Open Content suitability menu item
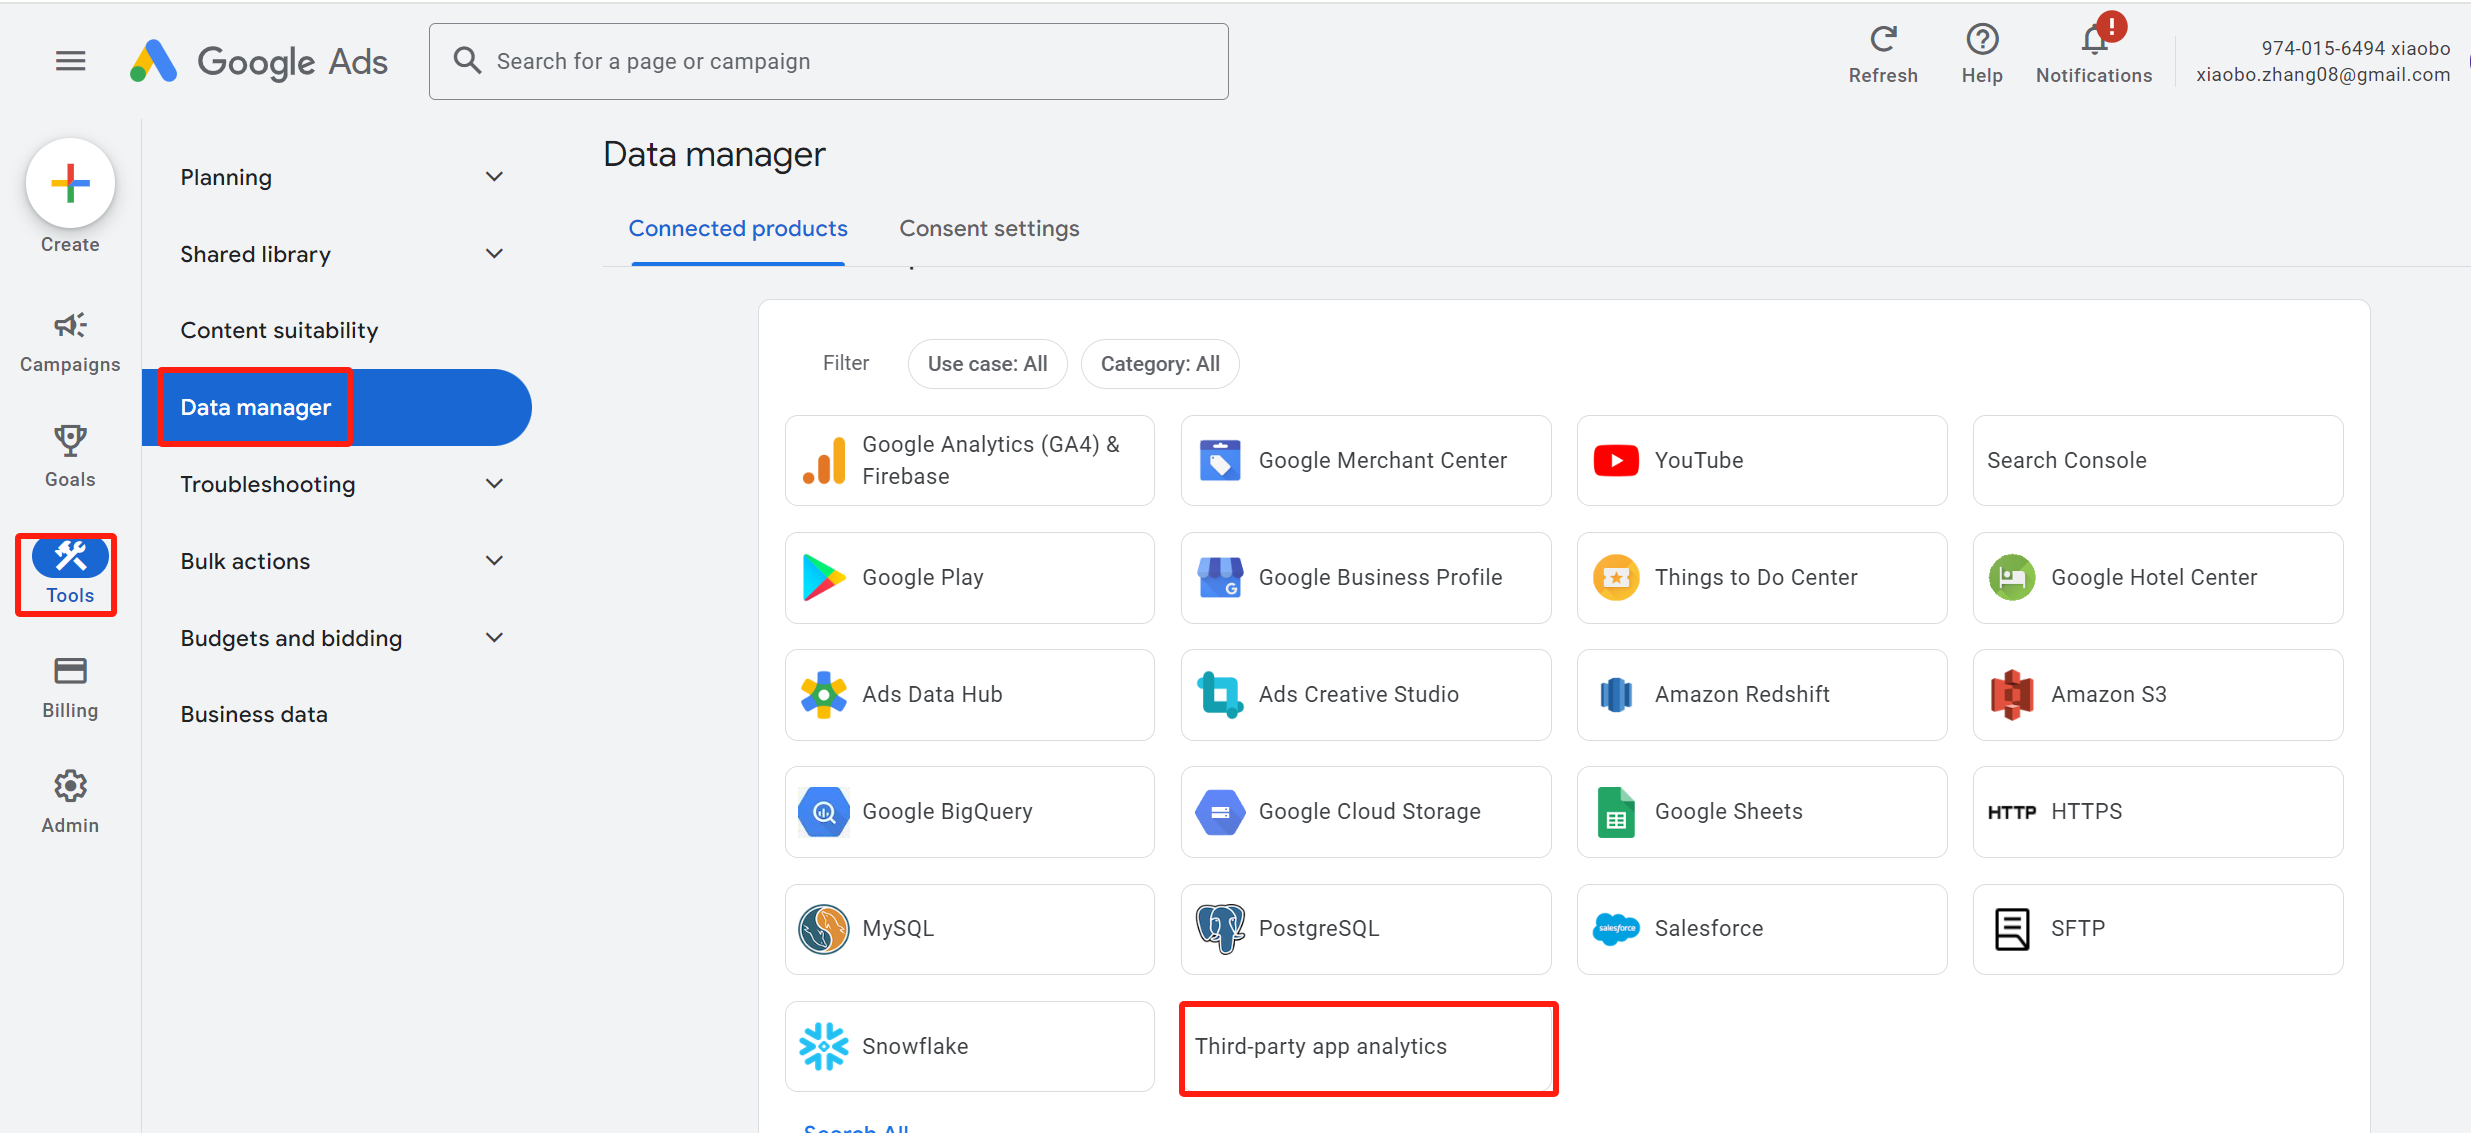This screenshot has width=2471, height=1133. (x=279, y=331)
